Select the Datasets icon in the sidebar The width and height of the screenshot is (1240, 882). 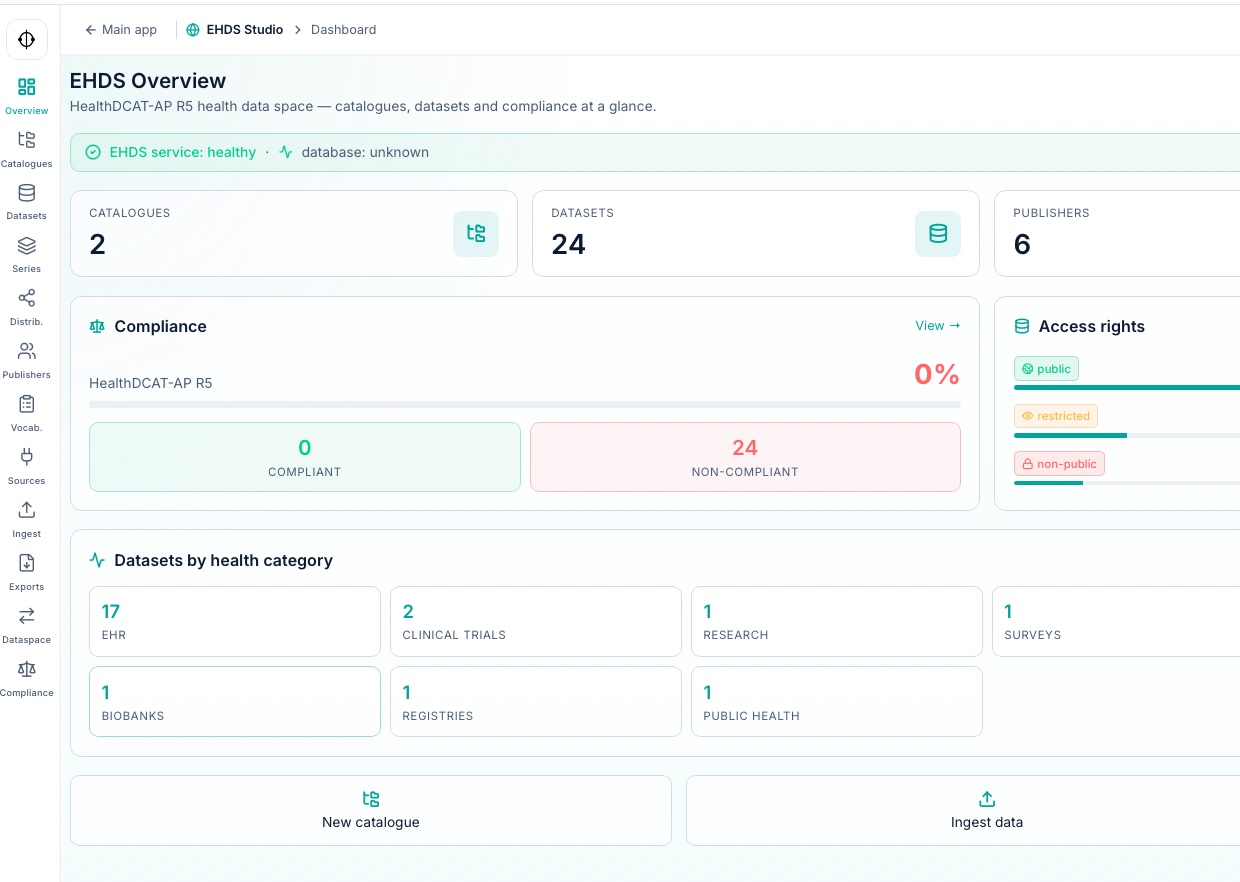coord(26,200)
